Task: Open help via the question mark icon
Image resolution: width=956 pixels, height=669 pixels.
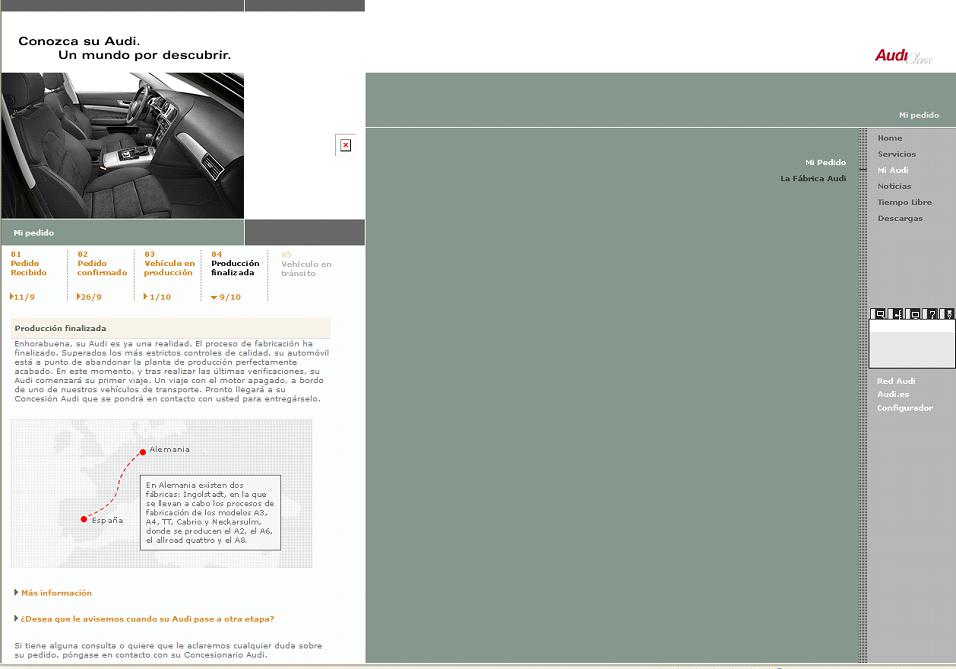Action: 931,314
